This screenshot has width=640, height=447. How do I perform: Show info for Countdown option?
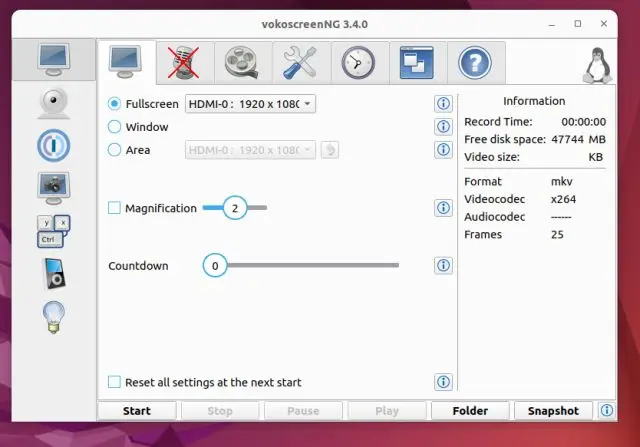(443, 265)
